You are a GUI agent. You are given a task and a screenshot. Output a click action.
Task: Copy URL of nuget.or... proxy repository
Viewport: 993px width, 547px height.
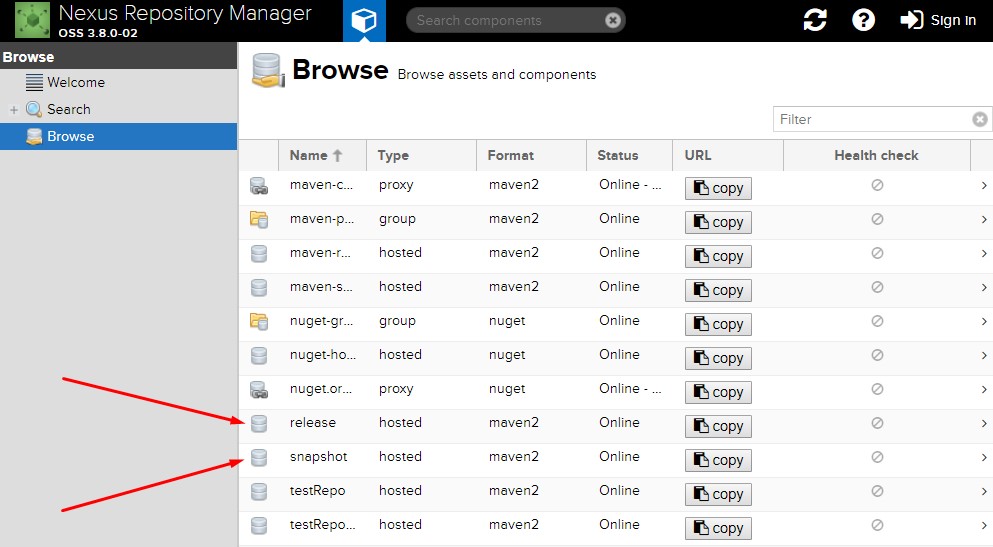point(718,393)
